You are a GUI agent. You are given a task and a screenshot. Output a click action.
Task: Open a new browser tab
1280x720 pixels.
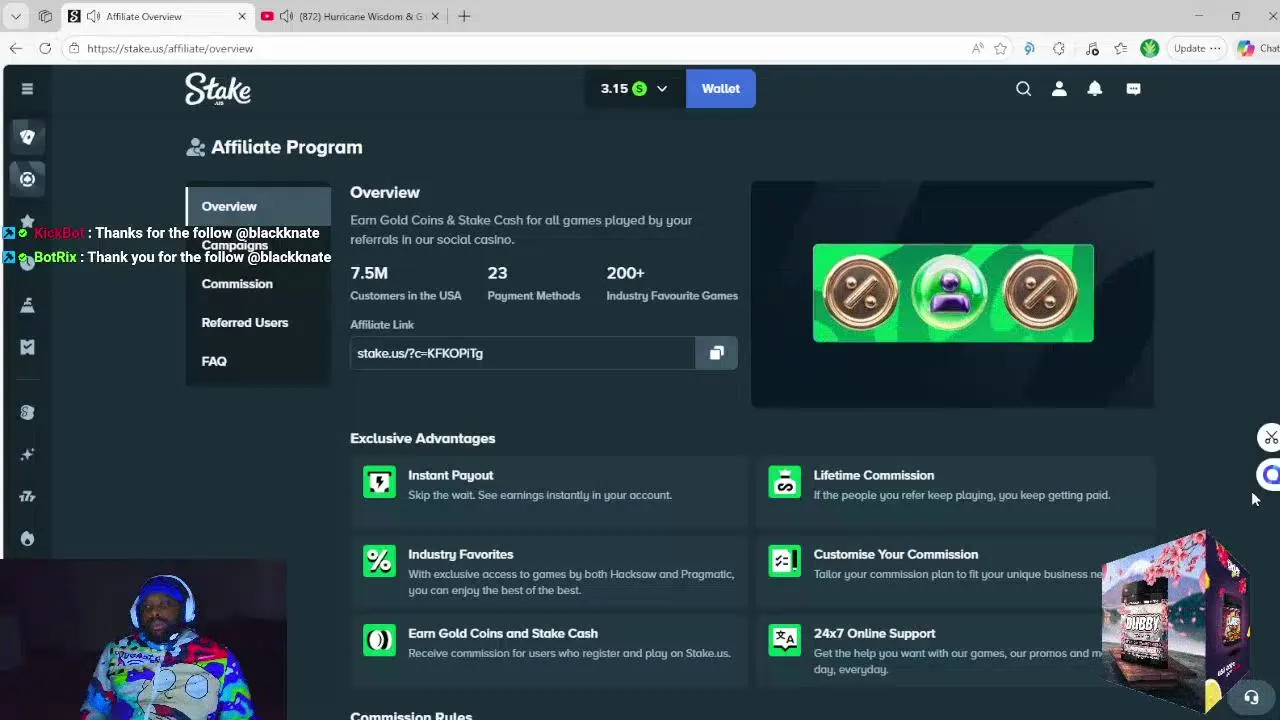464,16
